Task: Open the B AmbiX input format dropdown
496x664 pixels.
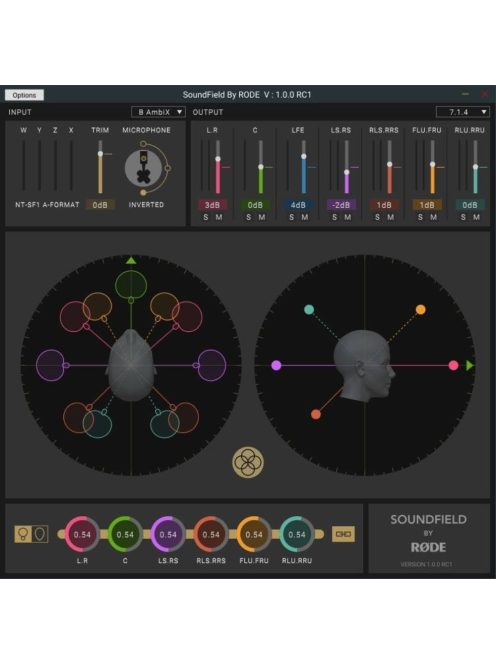Action: pyautogui.click(x=158, y=112)
